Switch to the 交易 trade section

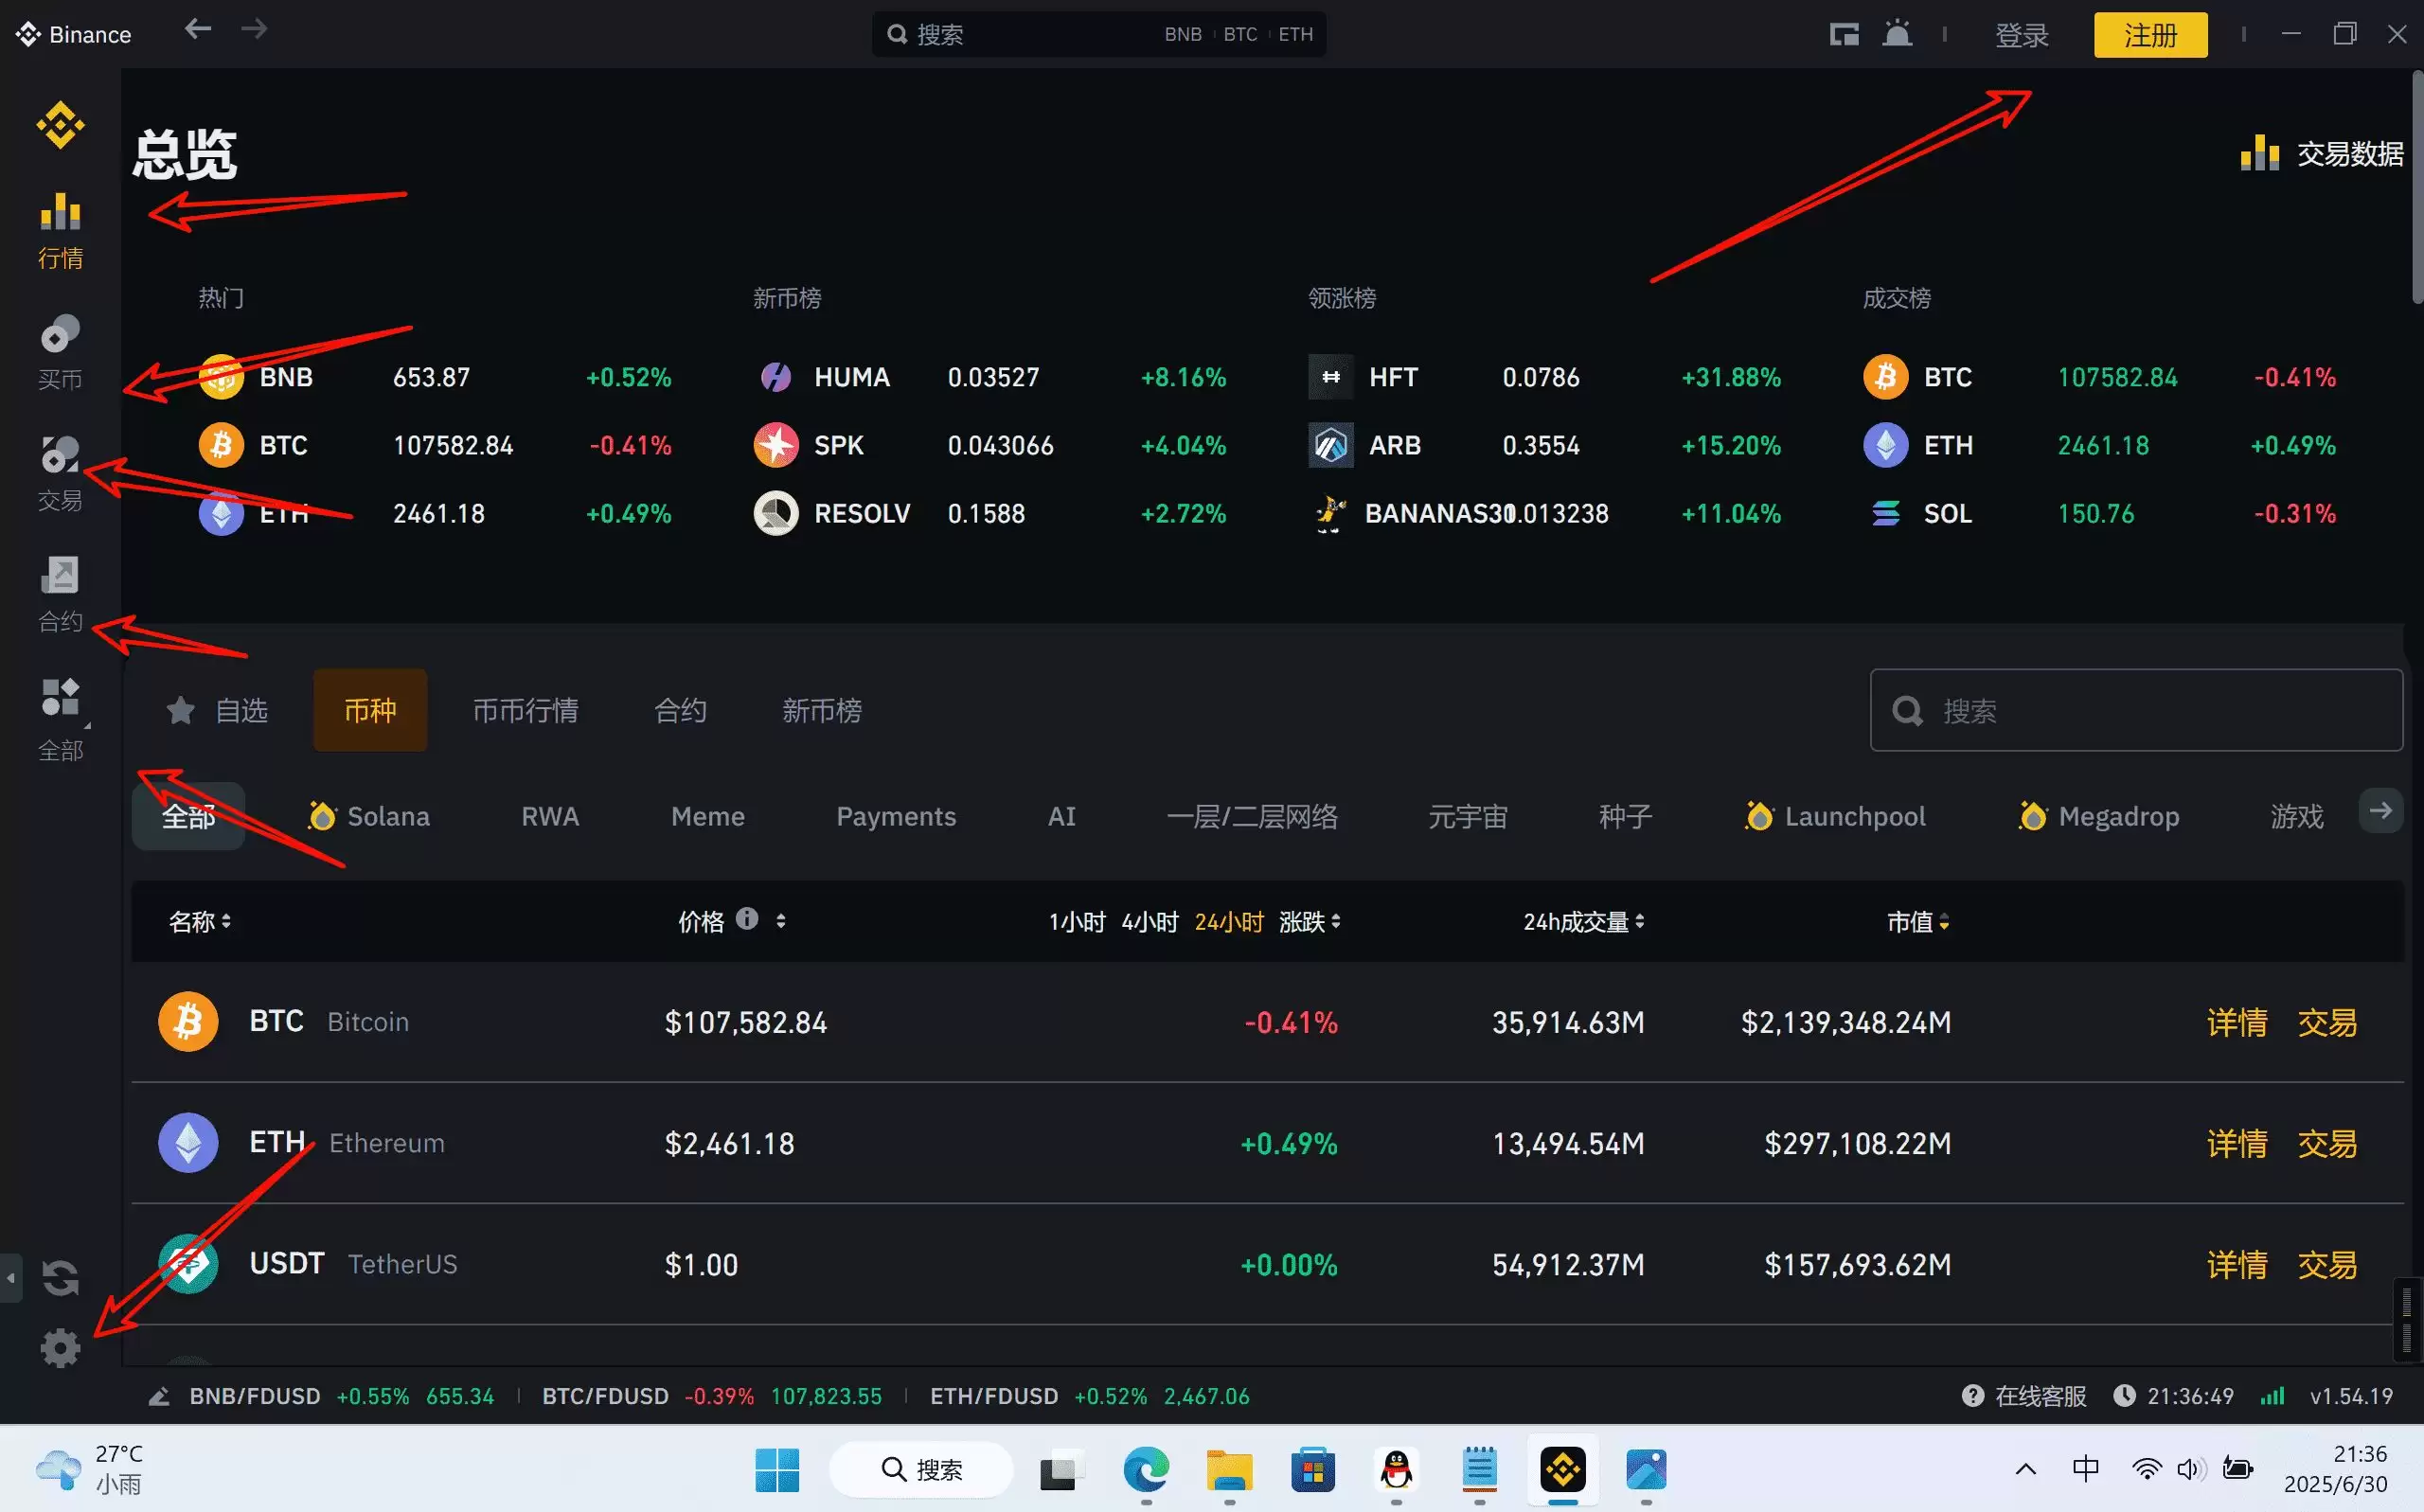[x=60, y=472]
